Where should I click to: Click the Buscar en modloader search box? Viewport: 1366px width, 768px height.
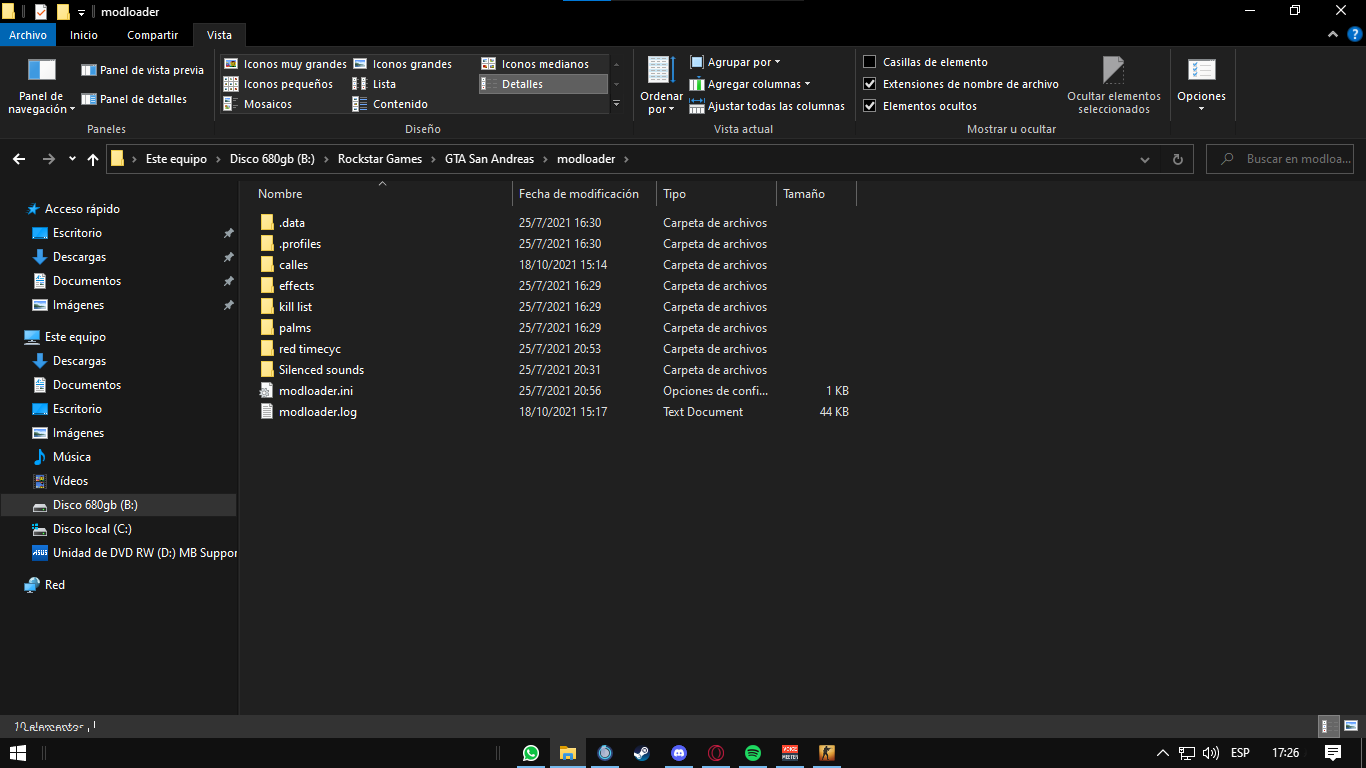[x=1281, y=159]
